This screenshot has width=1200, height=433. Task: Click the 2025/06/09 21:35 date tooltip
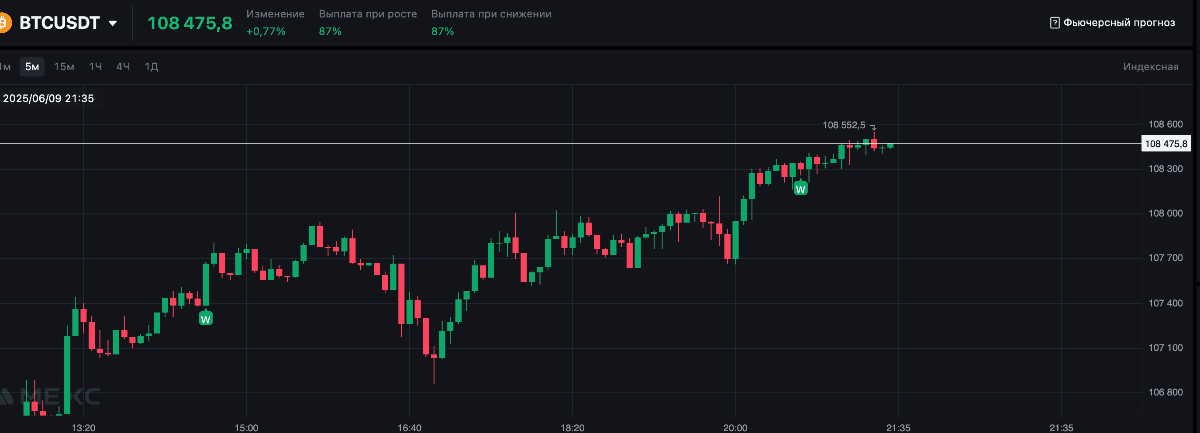(48, 98)
